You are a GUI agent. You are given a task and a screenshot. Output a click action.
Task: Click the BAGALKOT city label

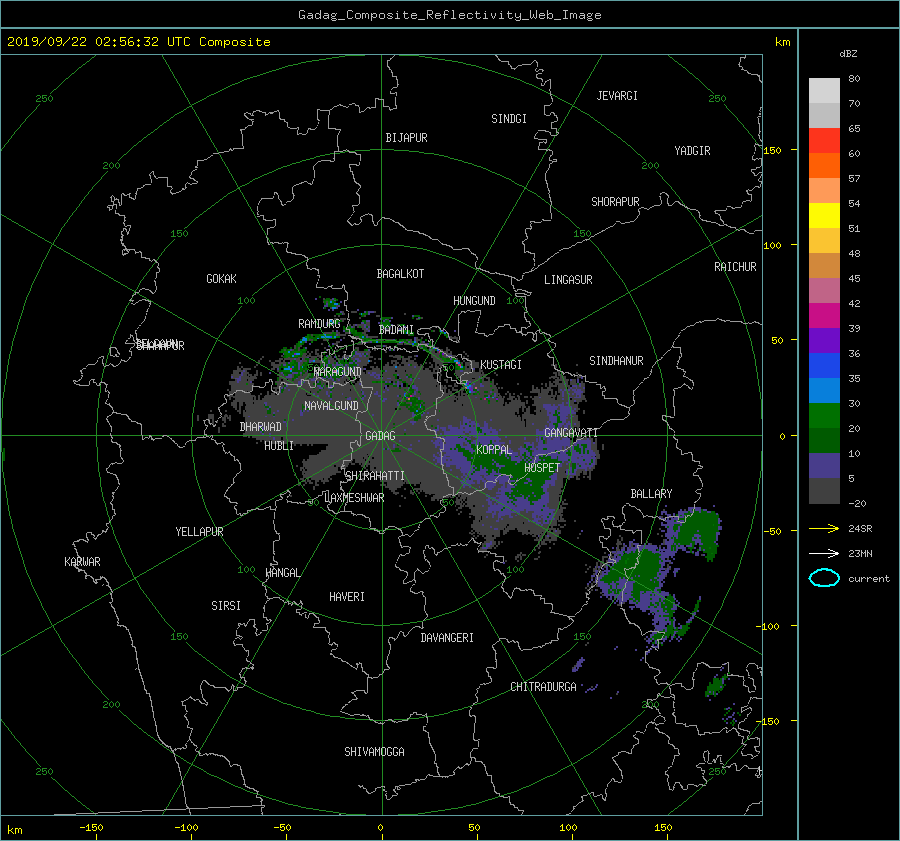click(x=400, y=274)
